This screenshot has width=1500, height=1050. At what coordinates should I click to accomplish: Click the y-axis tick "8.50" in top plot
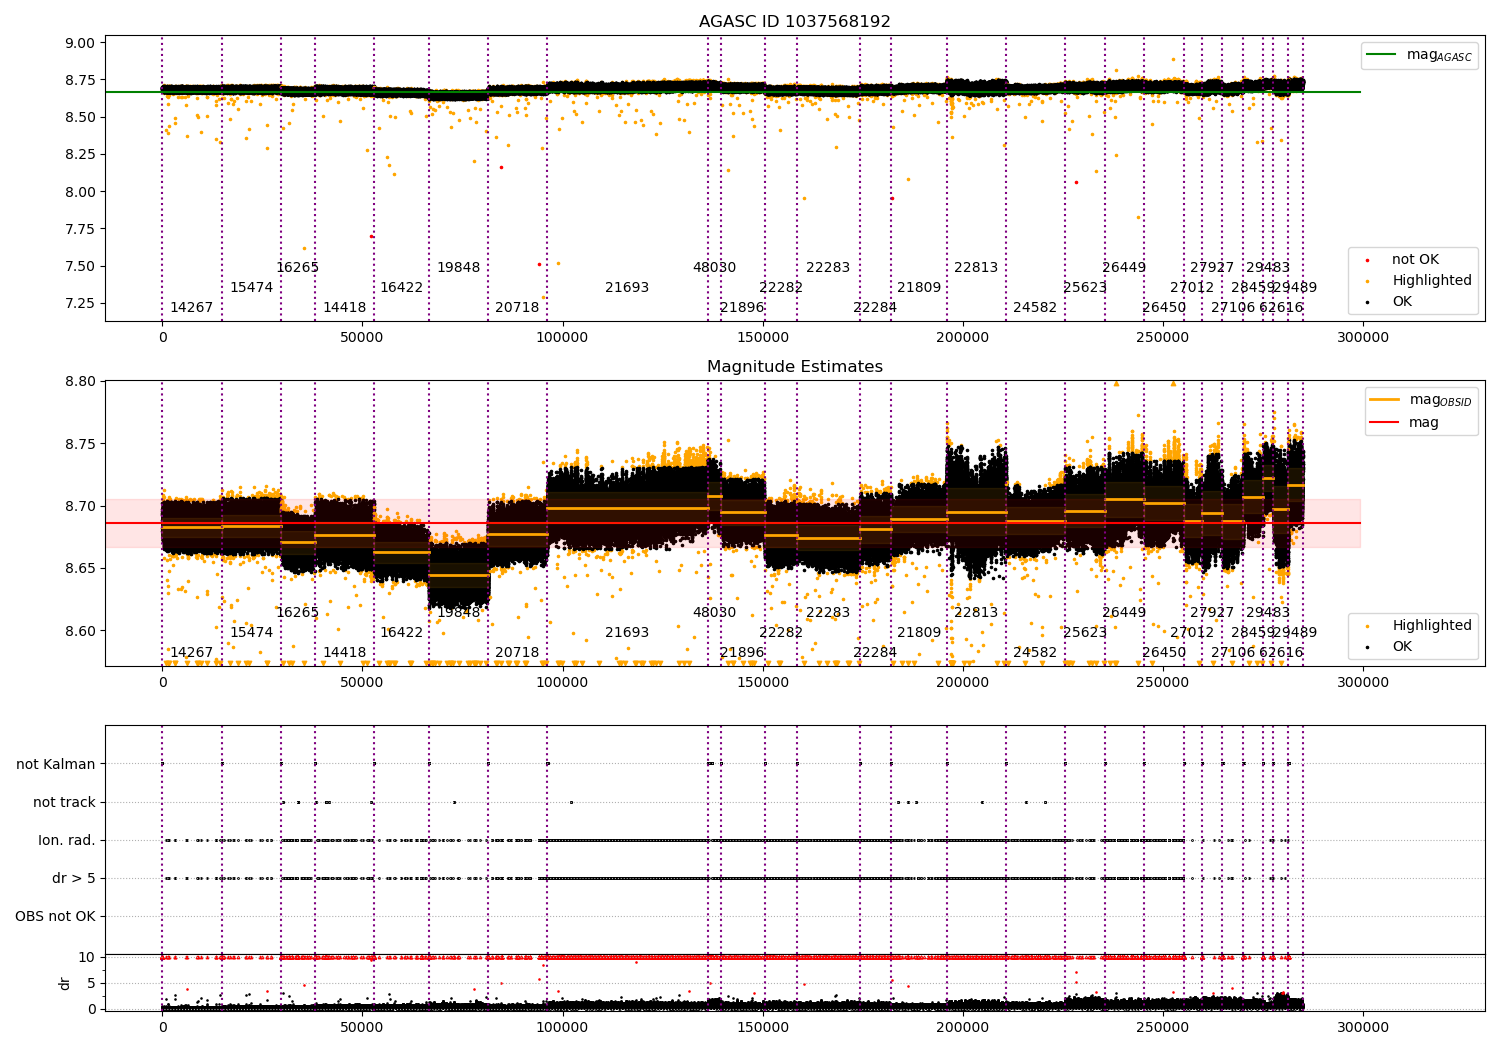click(80, 118)
